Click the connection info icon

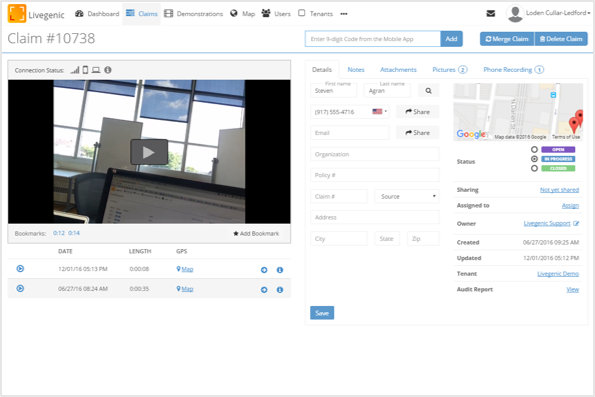108,70
